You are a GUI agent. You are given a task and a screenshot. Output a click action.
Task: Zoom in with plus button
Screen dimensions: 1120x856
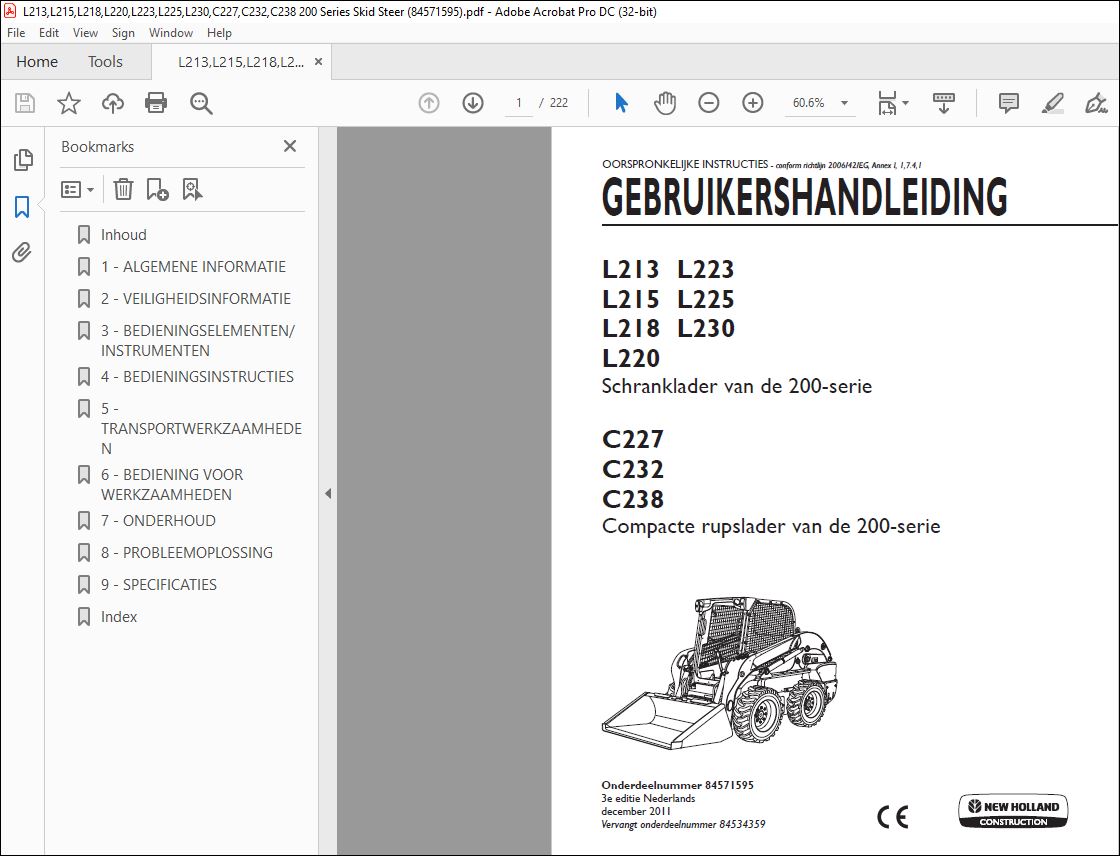(753, 103)
